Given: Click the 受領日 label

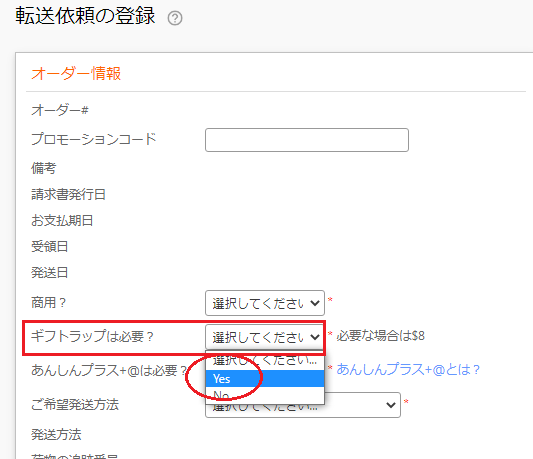Looking at the screenshot, I should (x=50, y=246).
